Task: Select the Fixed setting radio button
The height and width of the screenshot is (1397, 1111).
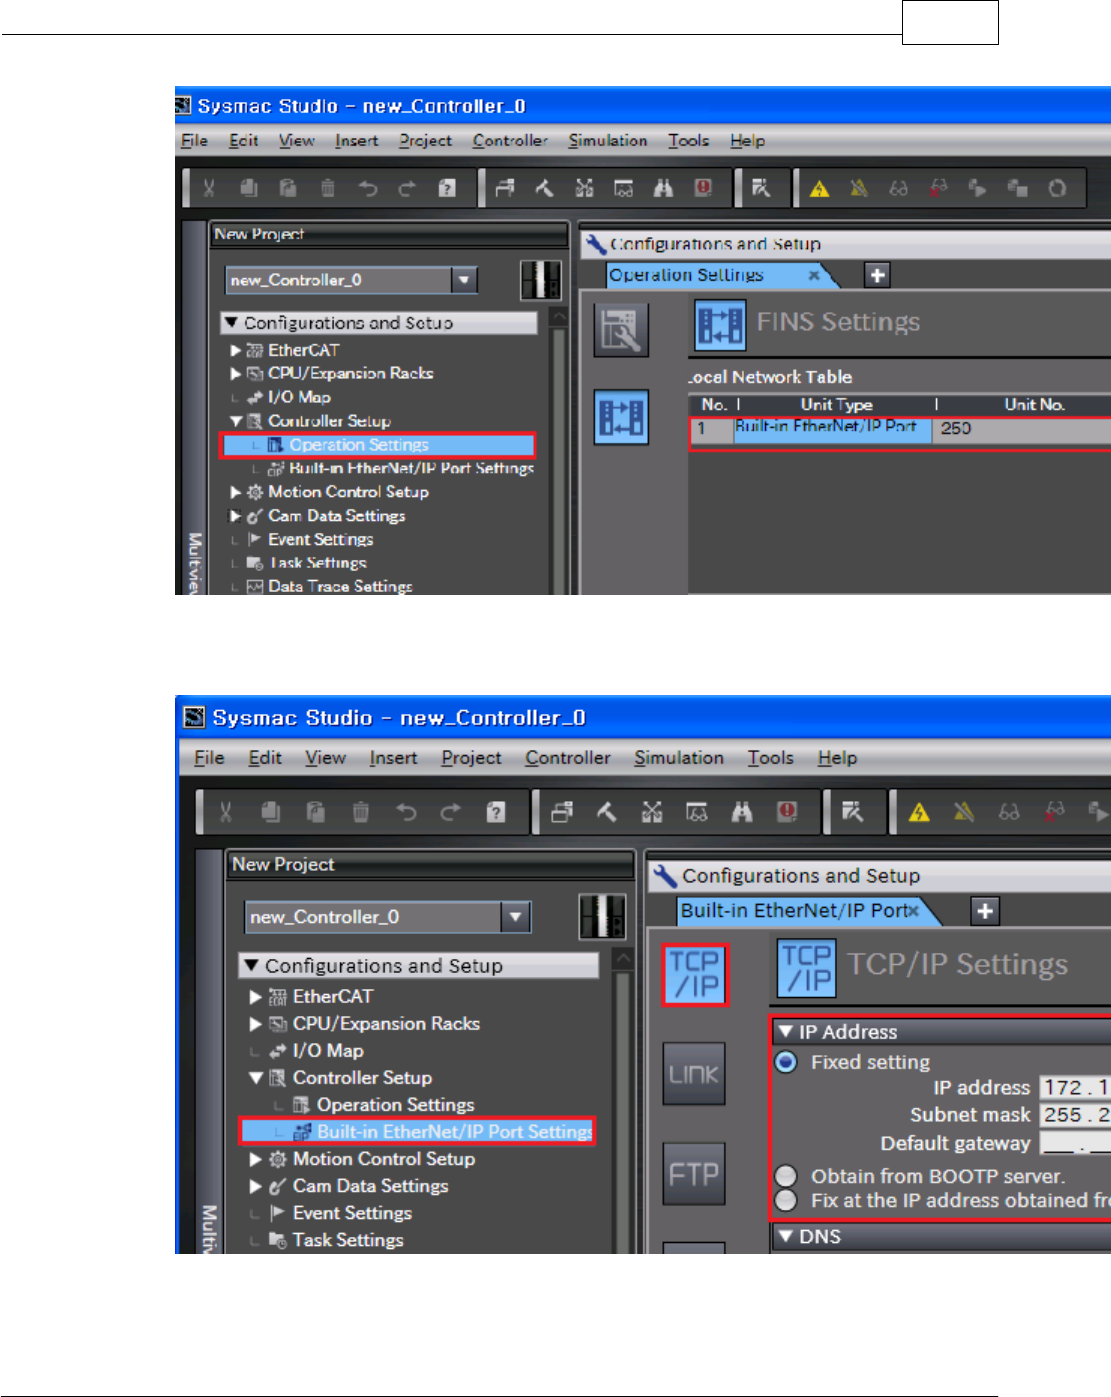Action: pyautogui.click(x=787, y=1062)
